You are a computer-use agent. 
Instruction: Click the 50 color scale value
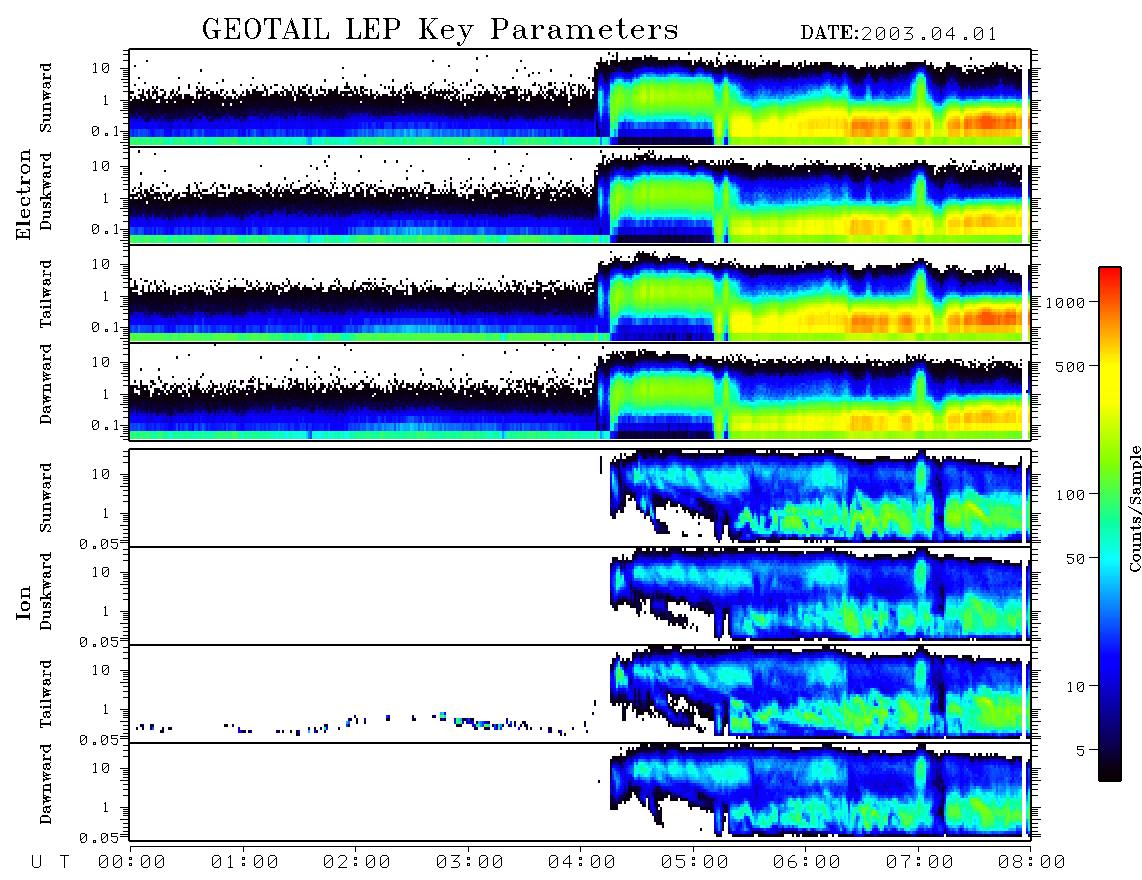(1076, 559)
